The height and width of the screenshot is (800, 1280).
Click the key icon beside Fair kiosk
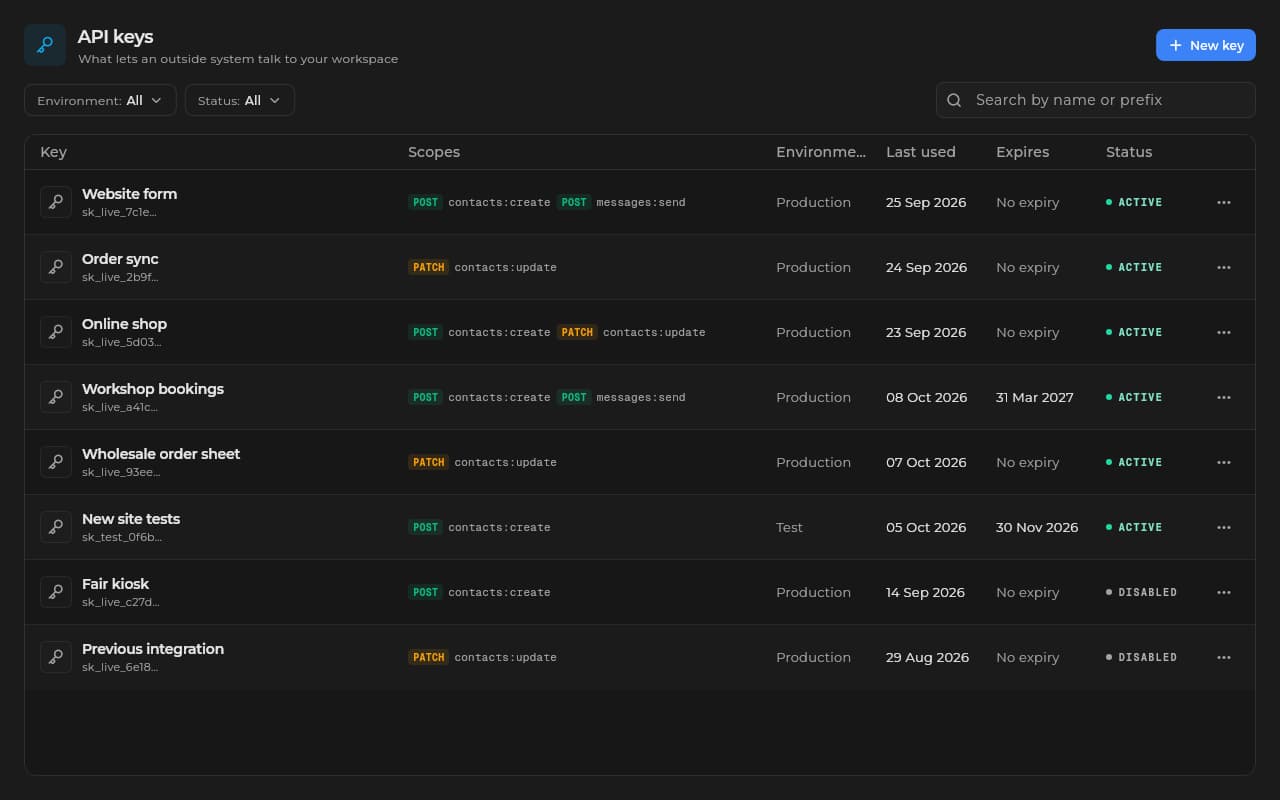[56, 592]
